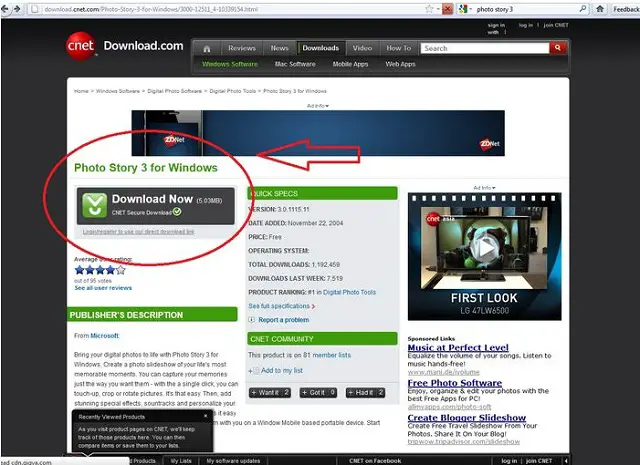Screen dimensions: 640x465
Task: Click the CNET site search field
Action: pyautogui.click(x=485, y=48)
